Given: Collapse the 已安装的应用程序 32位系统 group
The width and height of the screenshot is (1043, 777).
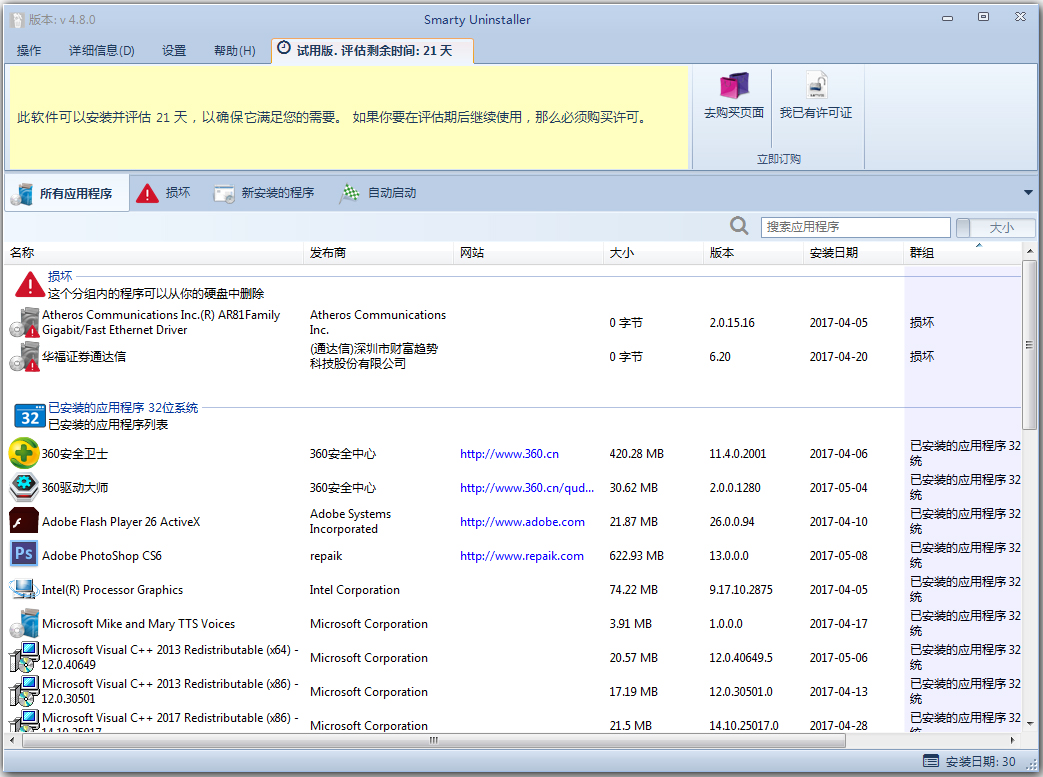Looking at the screenshot, I should coord(123,408).
